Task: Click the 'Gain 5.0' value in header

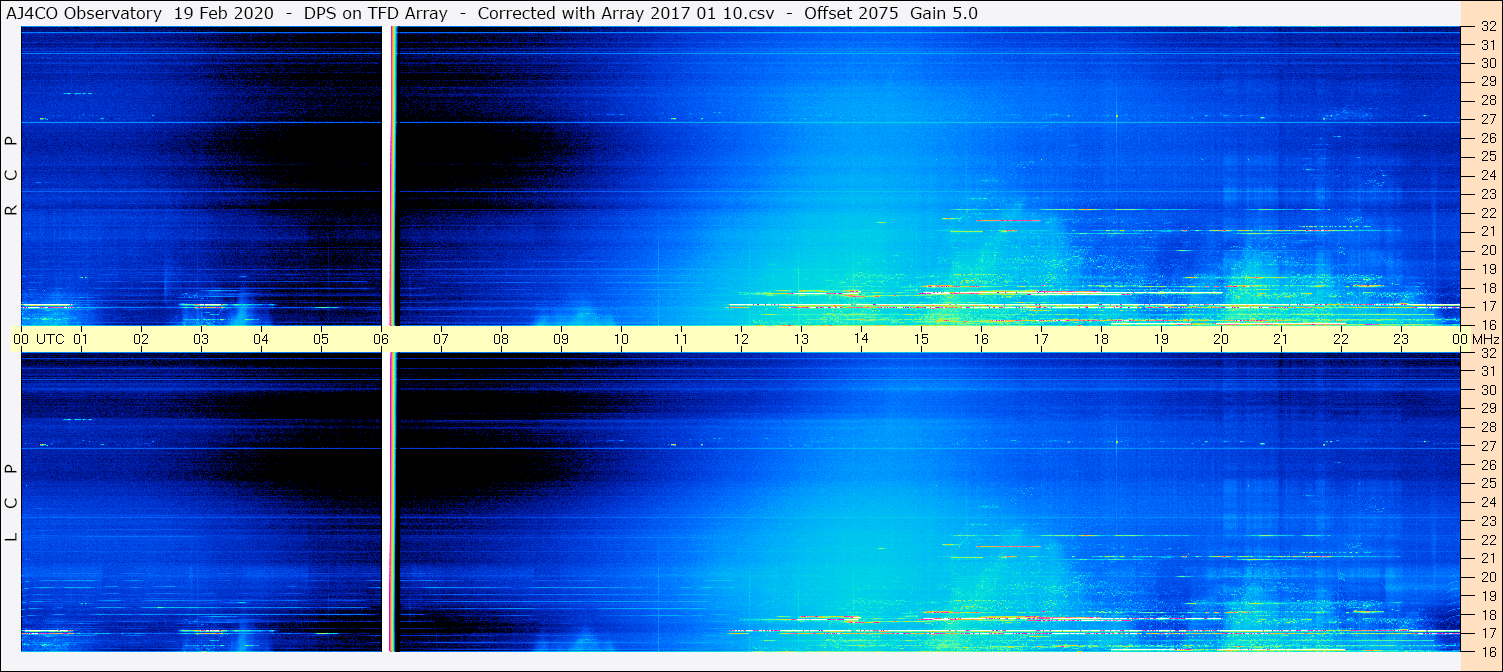Action: [x=944, y=13]
